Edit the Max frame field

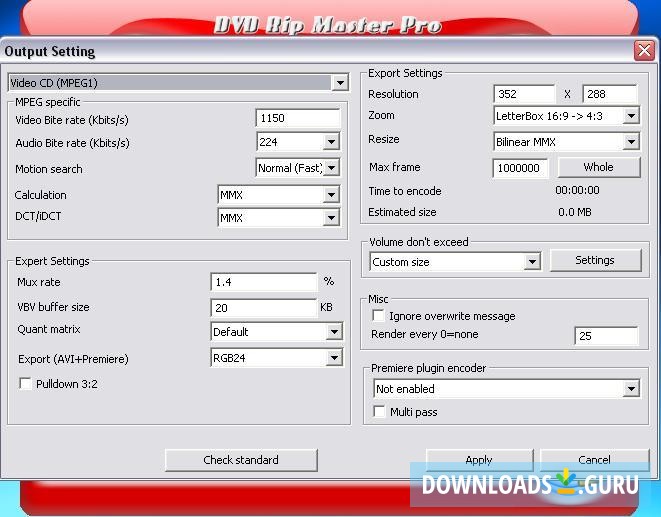pyautogui.click(x=520, y=168)
